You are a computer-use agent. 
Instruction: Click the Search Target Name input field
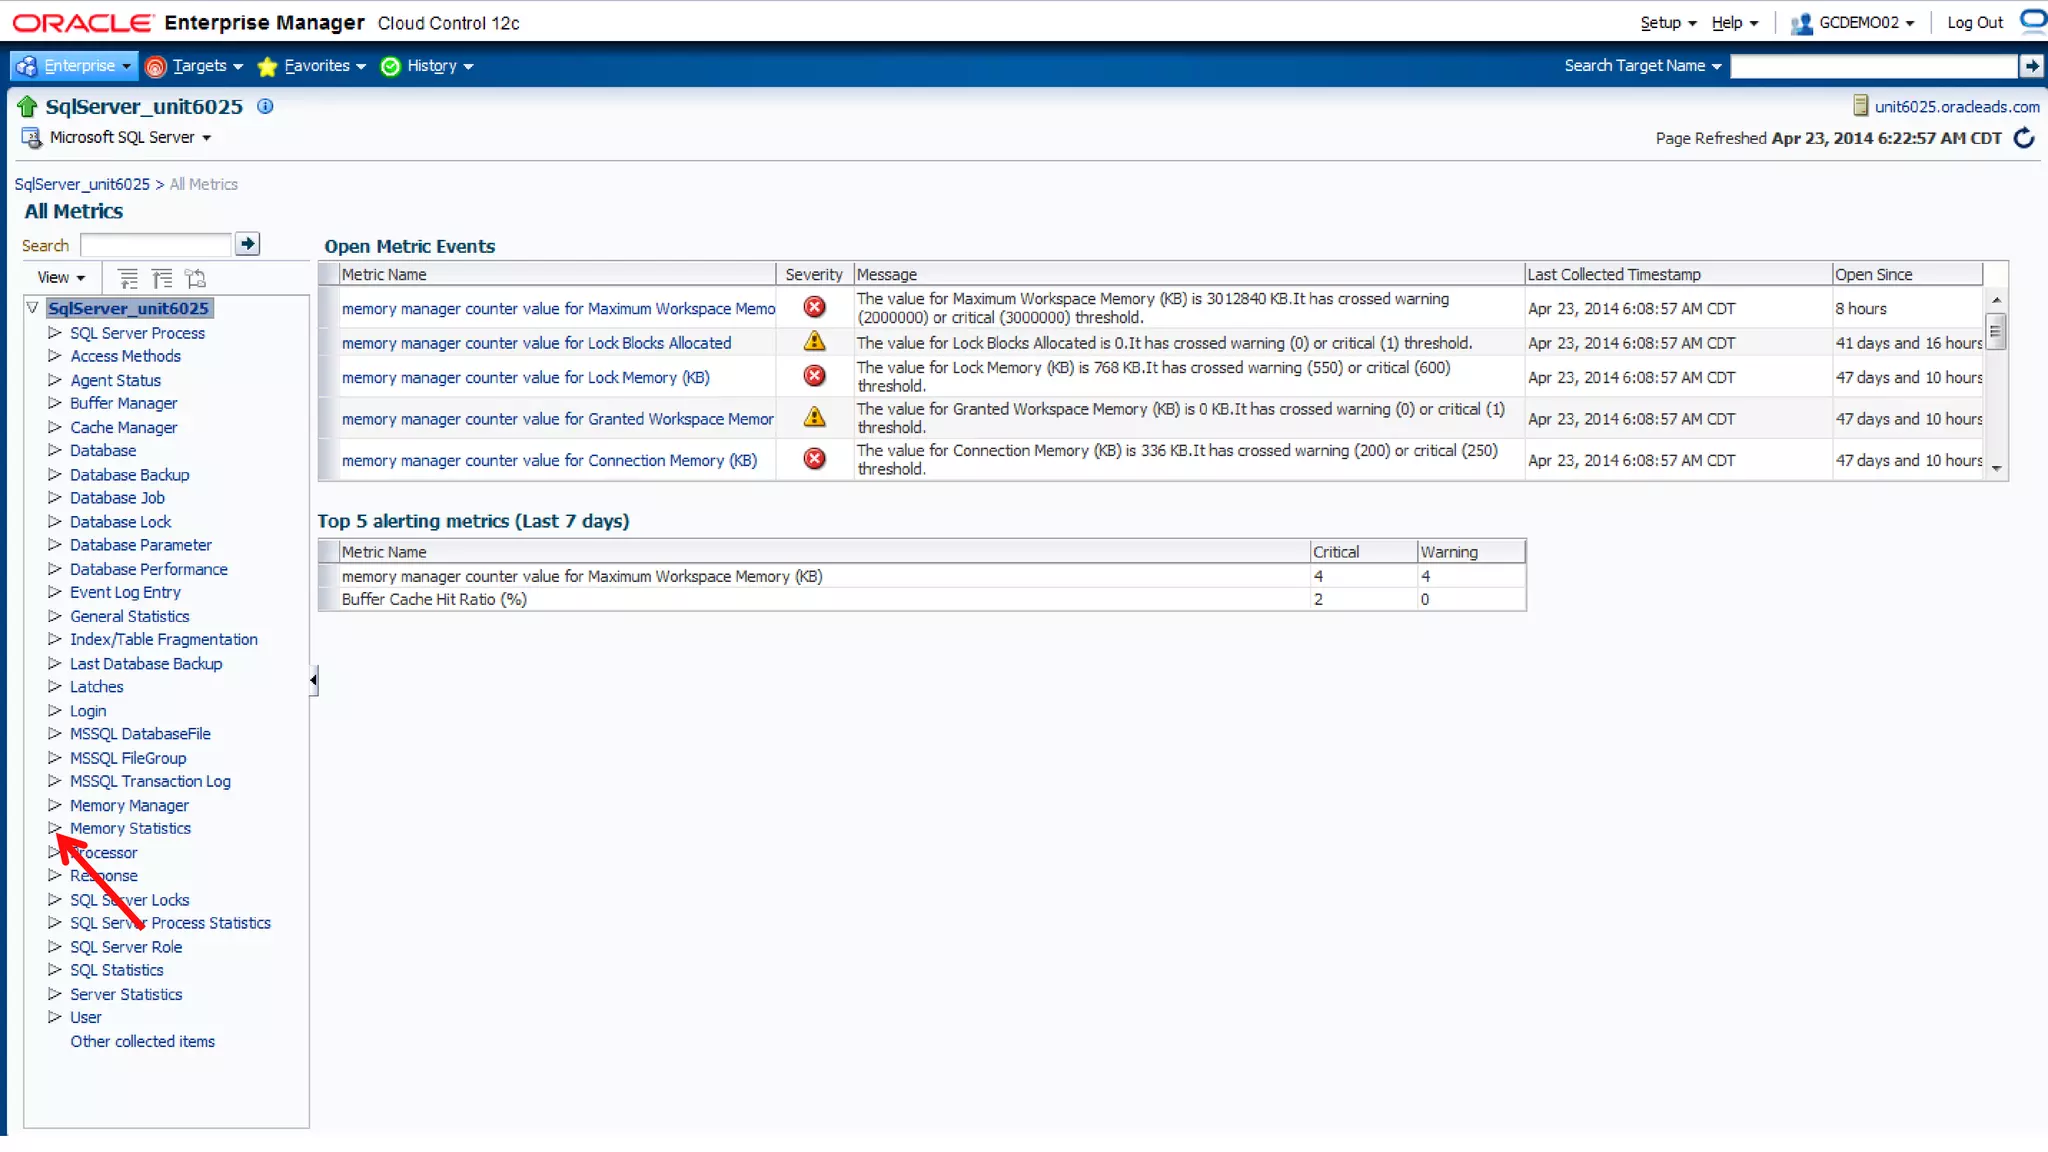point(1874,66)
